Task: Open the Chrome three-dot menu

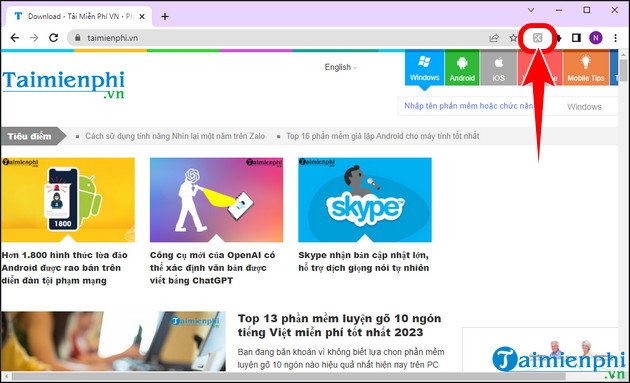Action: [616, 38]
